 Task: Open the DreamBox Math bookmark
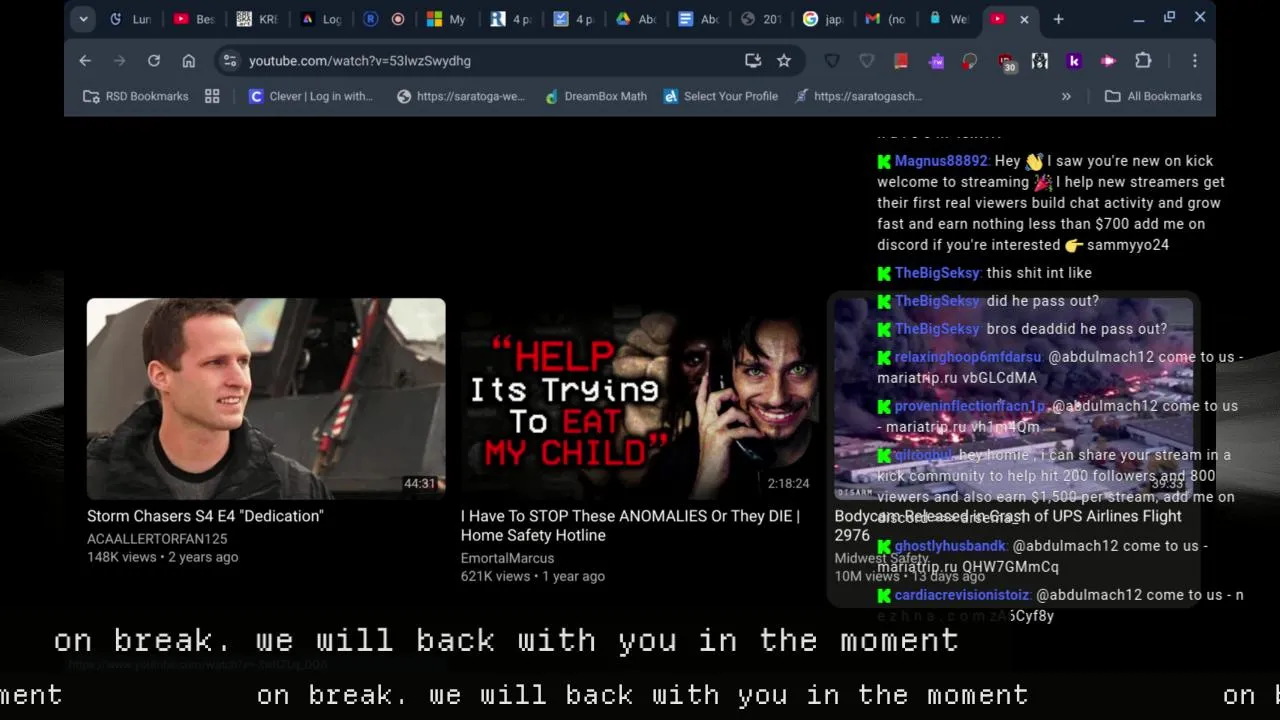click(596, 96)
